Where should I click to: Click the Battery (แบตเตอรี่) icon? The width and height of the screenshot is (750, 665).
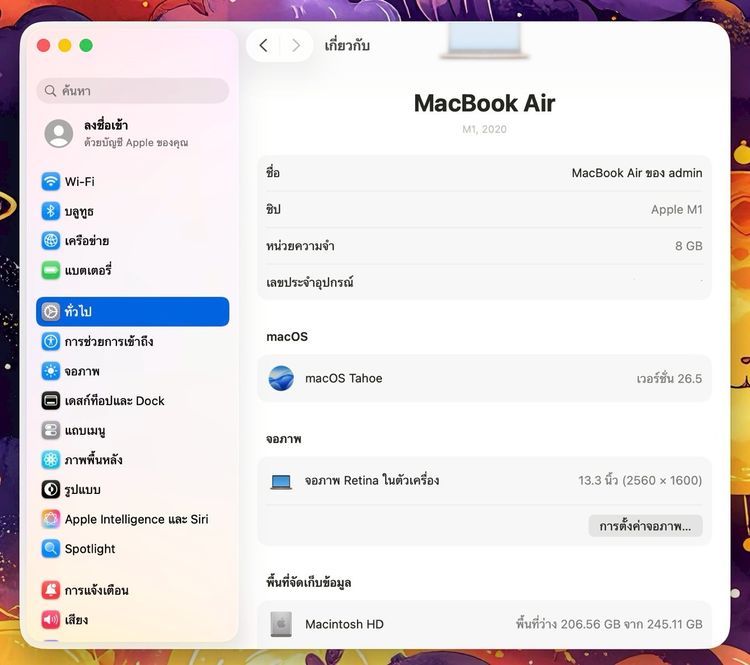point(50,270)
